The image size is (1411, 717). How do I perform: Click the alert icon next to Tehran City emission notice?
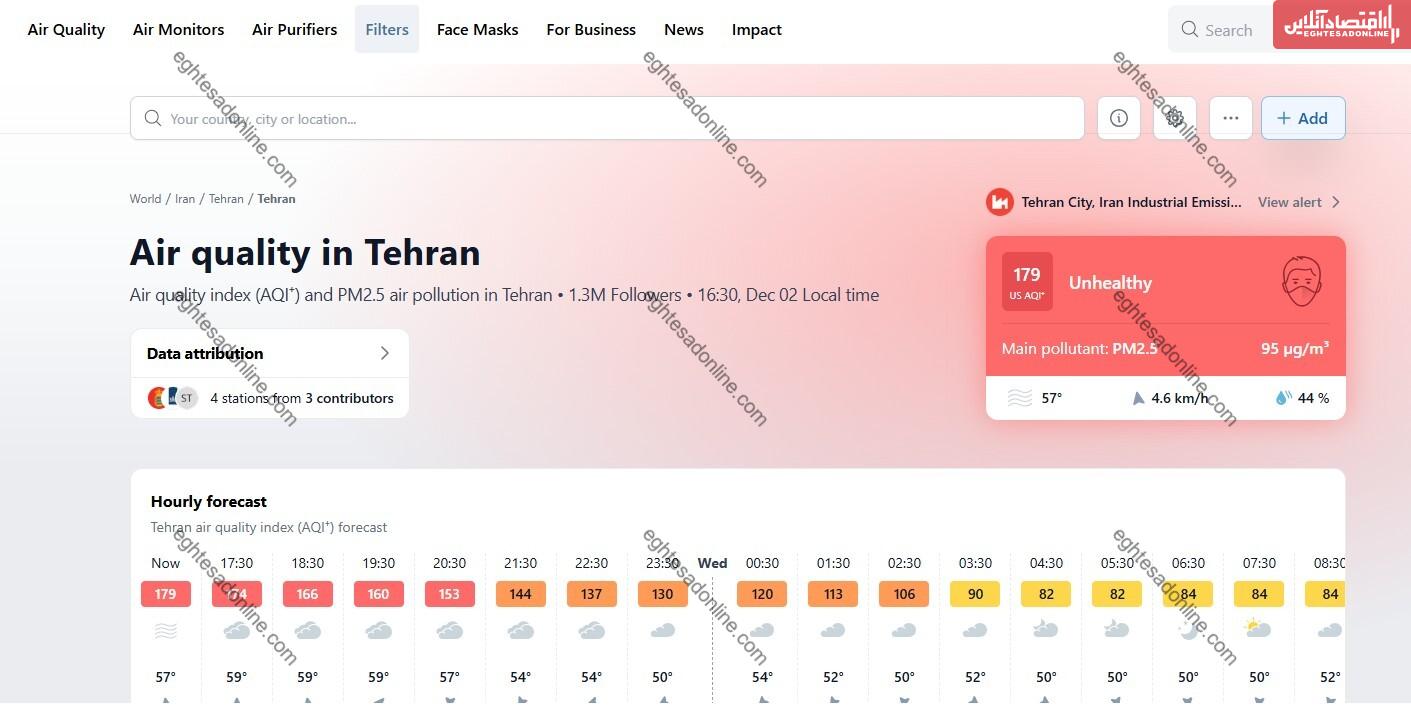(x=999, y=201)
